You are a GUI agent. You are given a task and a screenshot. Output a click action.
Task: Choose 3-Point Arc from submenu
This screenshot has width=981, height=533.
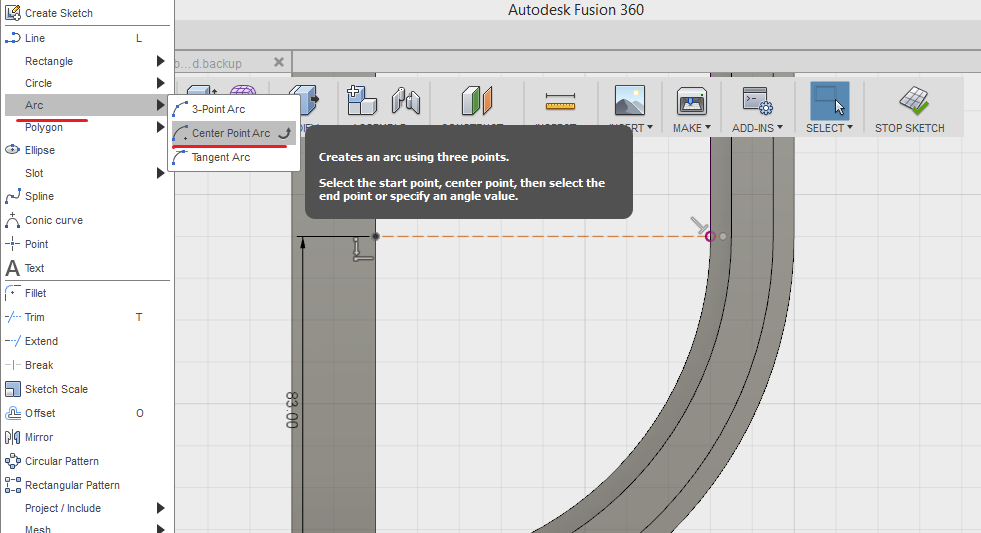(x=234, y=109)
